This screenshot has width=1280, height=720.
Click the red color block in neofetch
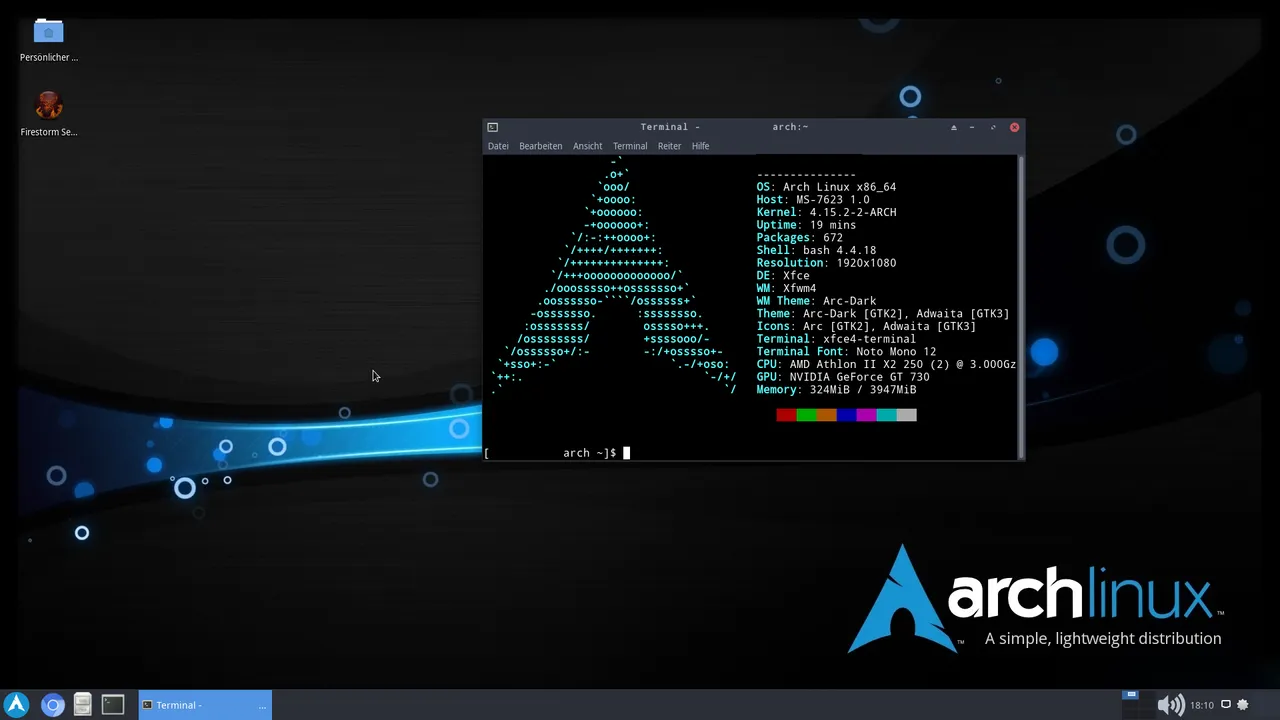(x=786, y=415)
